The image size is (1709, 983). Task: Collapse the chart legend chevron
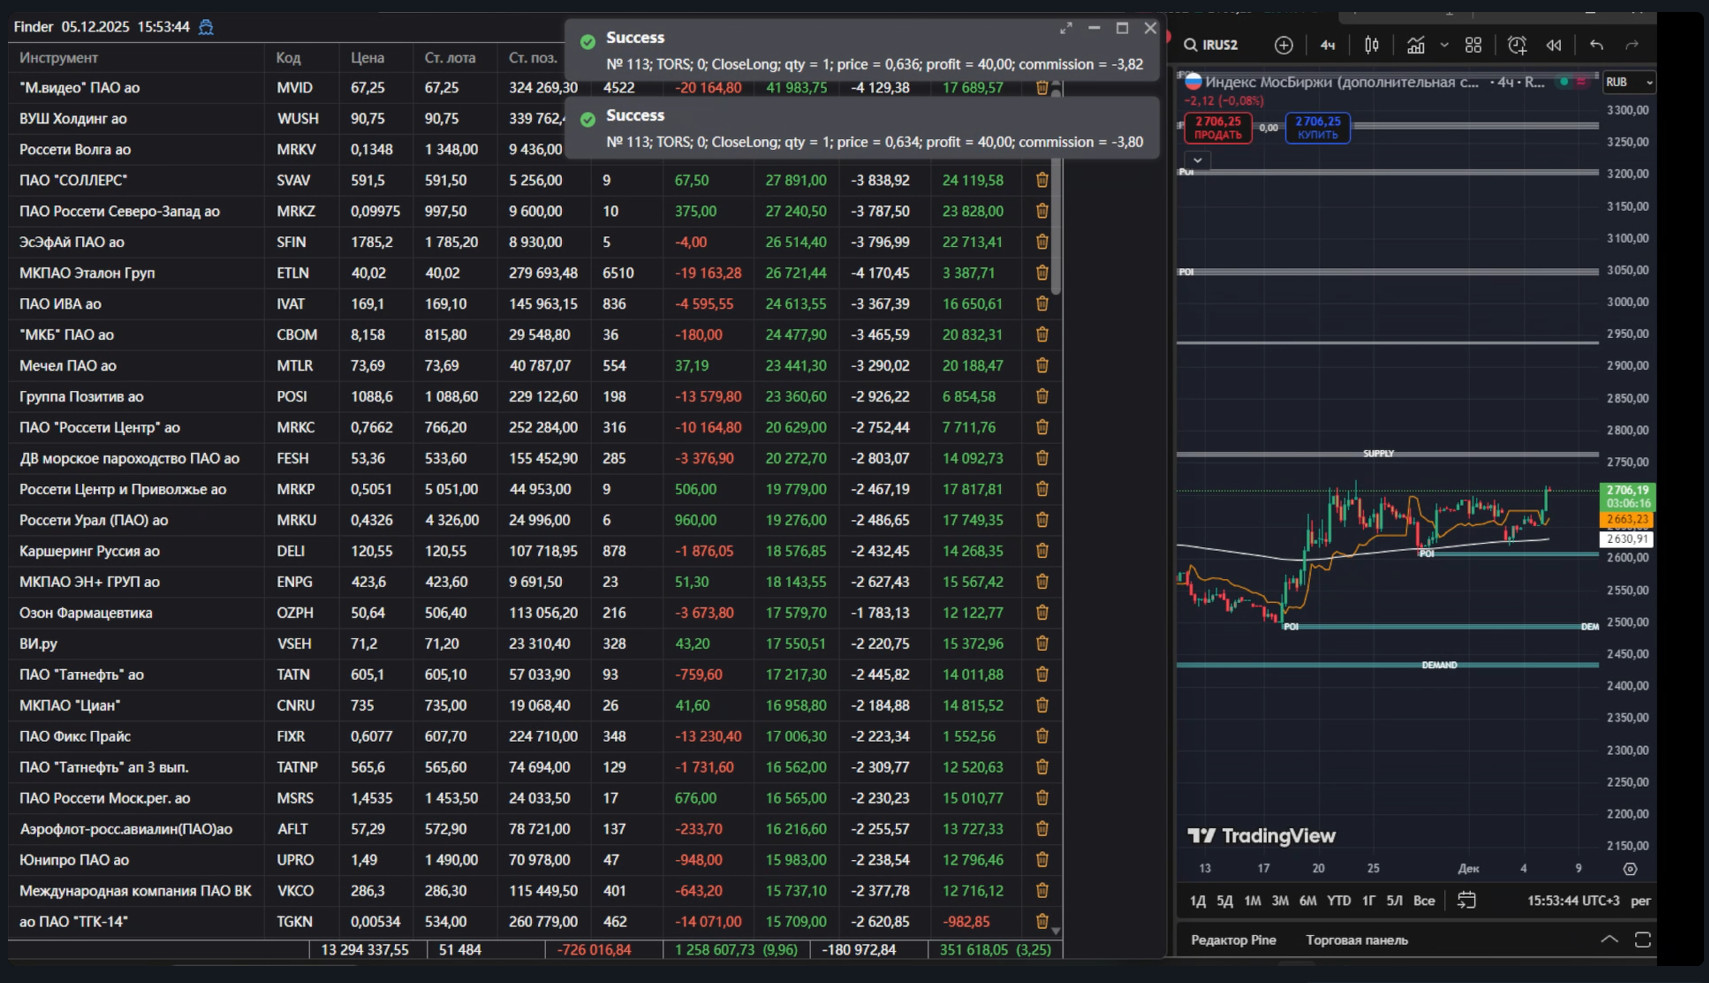(1197, 160)
